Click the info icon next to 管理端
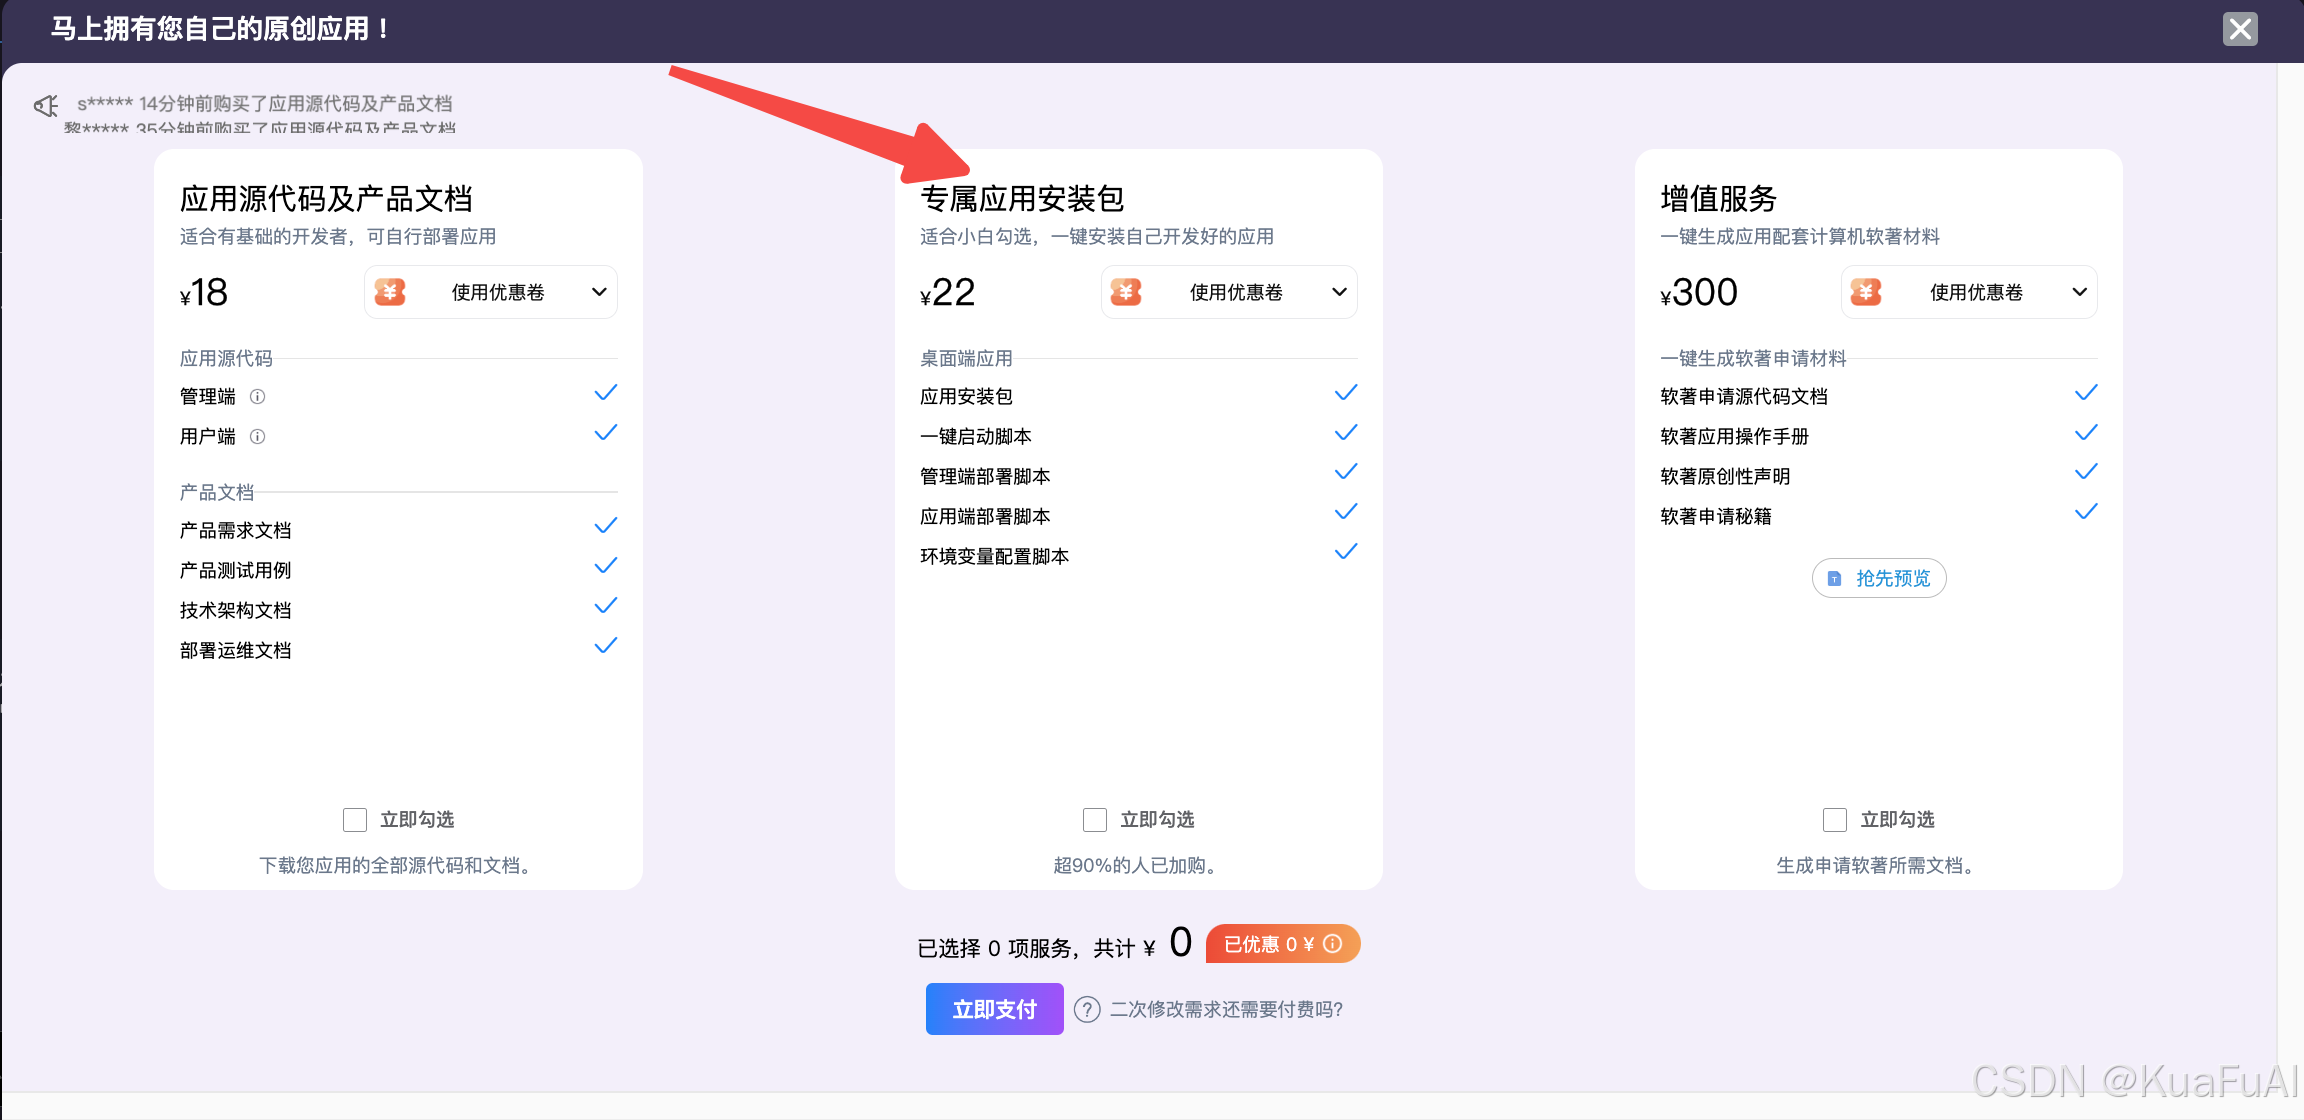2304x1120 pixels. click(257, 397)
